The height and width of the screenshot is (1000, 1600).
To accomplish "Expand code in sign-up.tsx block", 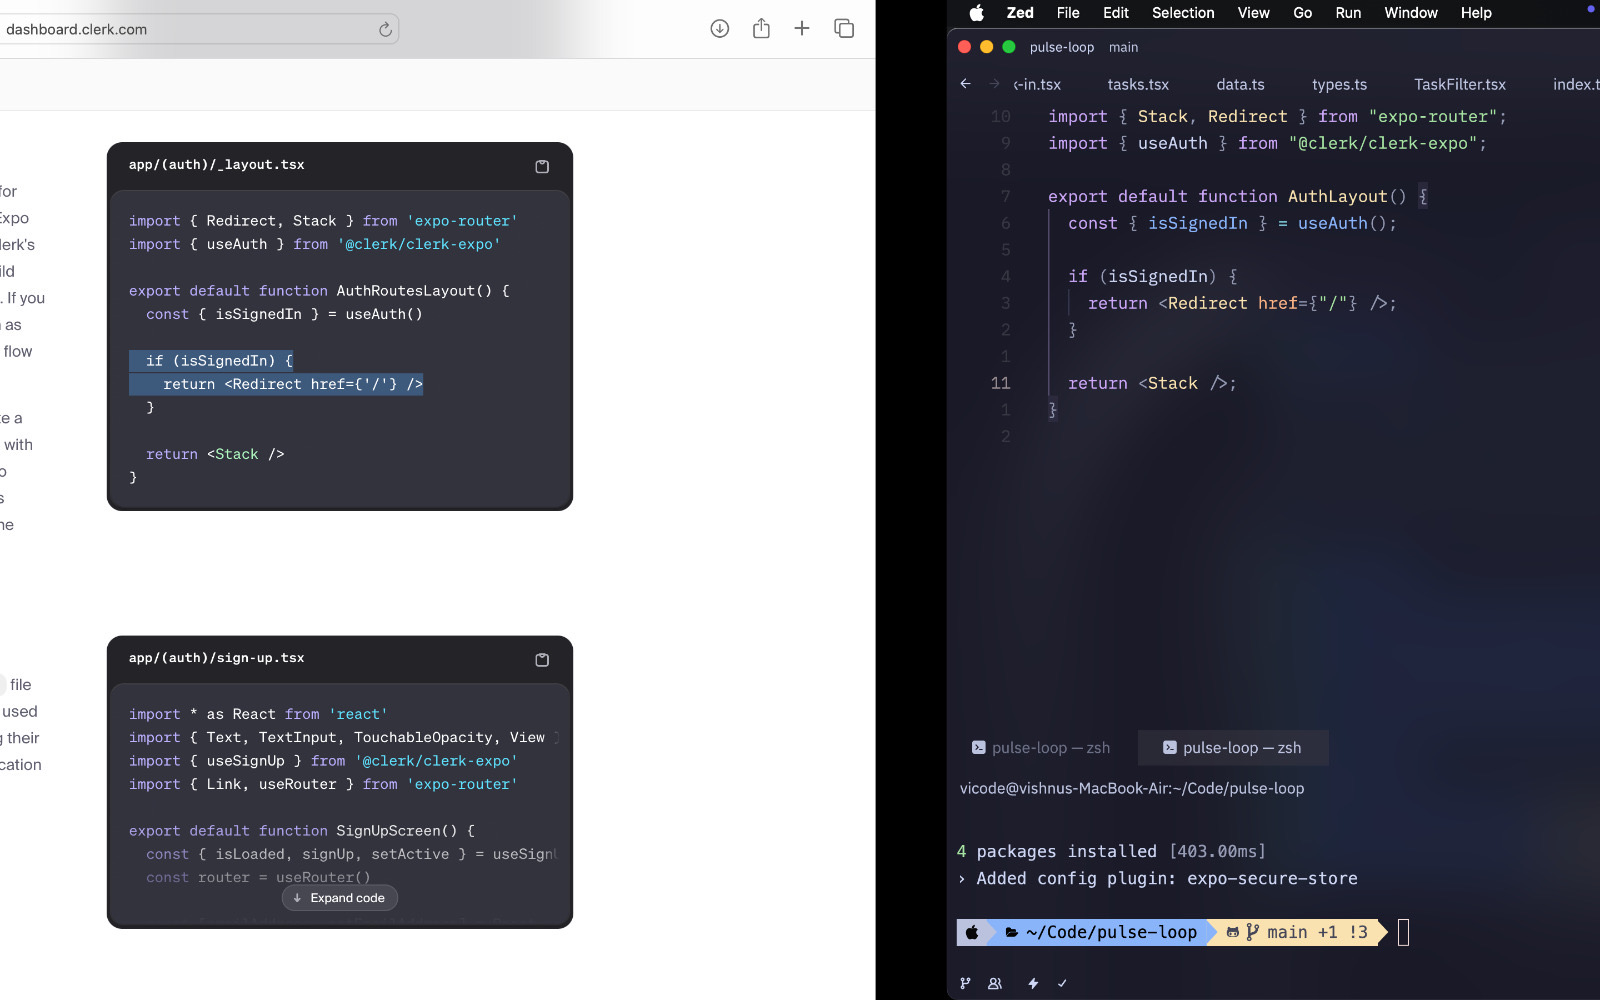I will (x=339, y=898).
